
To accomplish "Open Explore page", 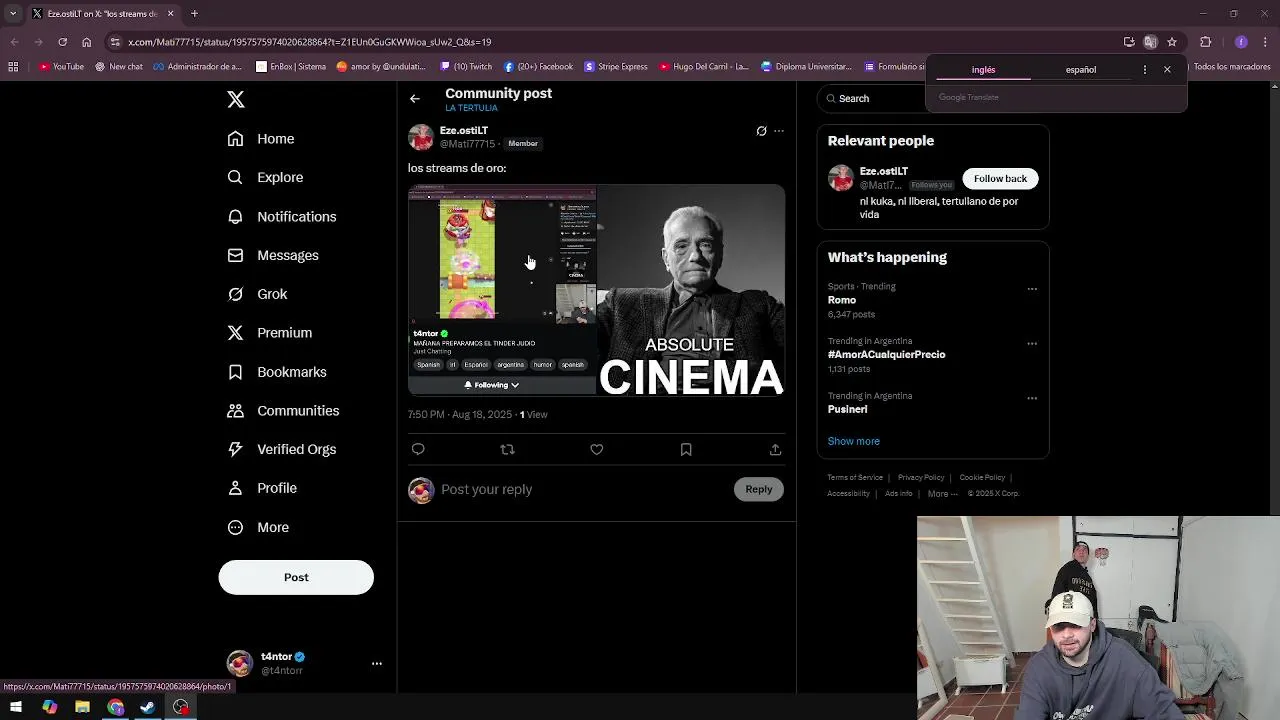I will point(265,177).
